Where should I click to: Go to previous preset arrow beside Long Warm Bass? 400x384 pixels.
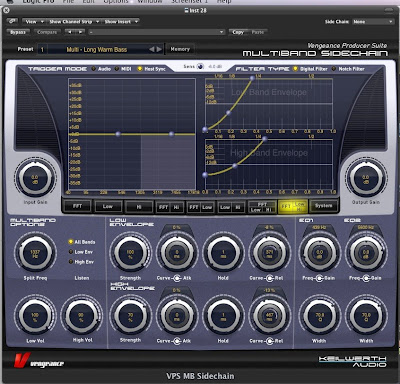(x=152, y=49)
